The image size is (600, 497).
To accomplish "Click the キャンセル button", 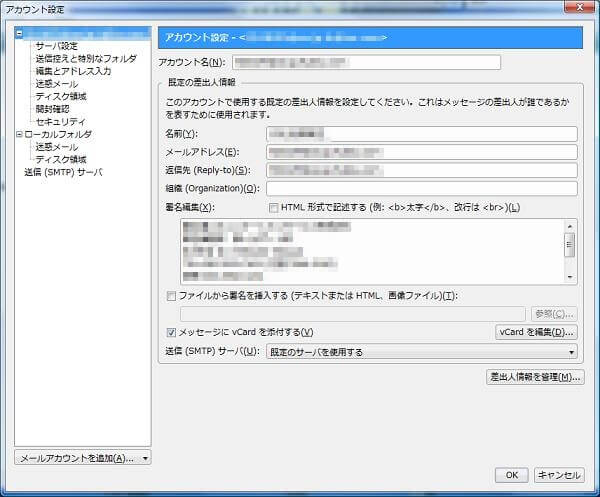I will pyautogui.click(x=559, y=475).
